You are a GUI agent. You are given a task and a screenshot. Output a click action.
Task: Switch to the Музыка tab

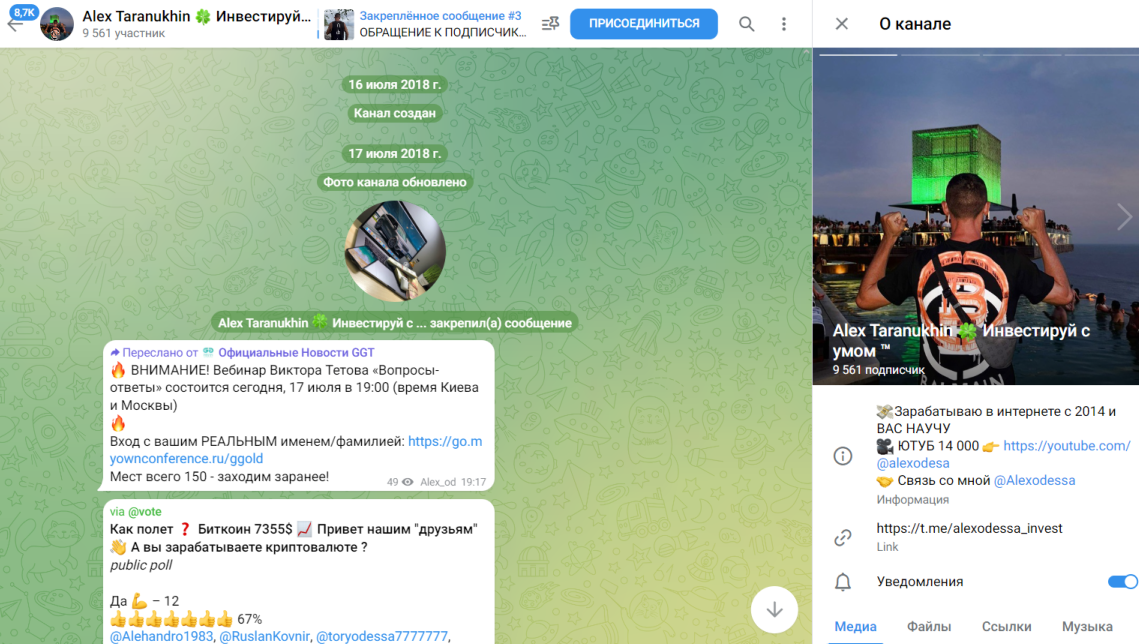(1087, 627)
